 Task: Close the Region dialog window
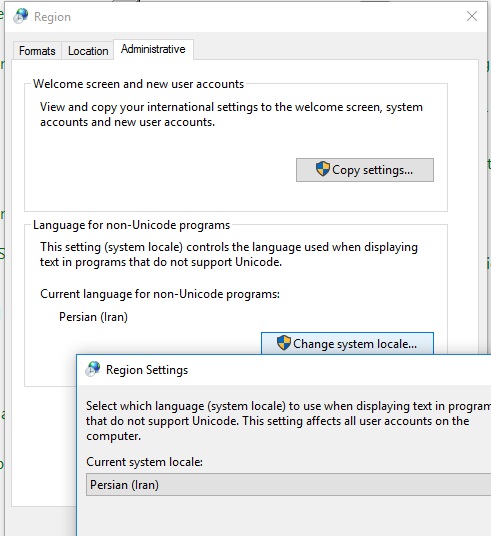472,16
